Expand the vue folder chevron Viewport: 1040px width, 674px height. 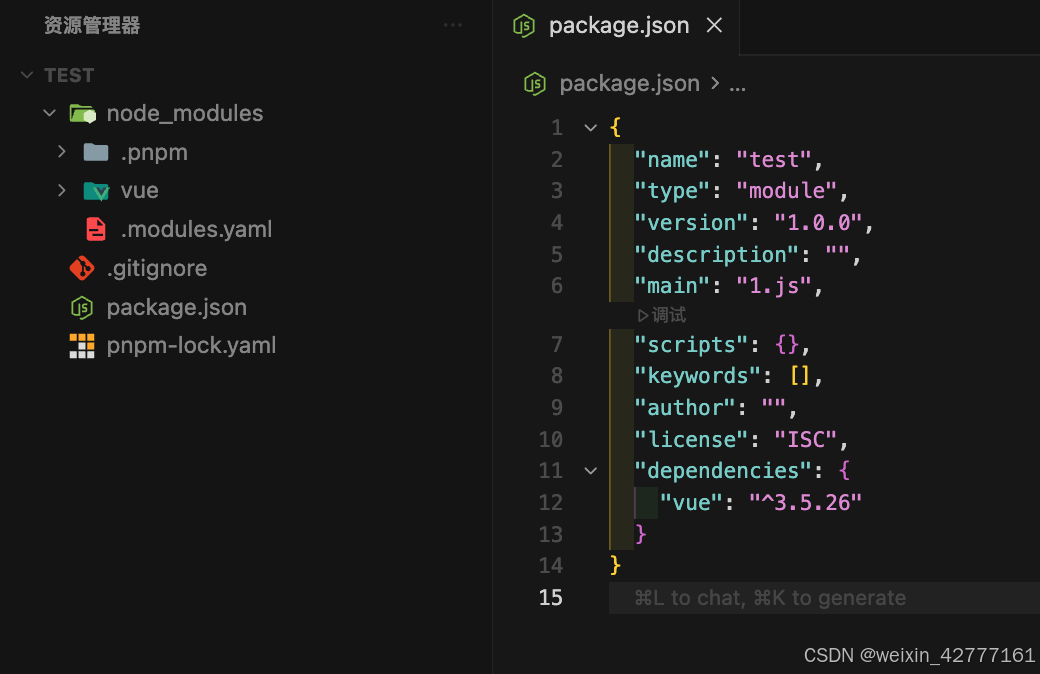click(62, 191)
